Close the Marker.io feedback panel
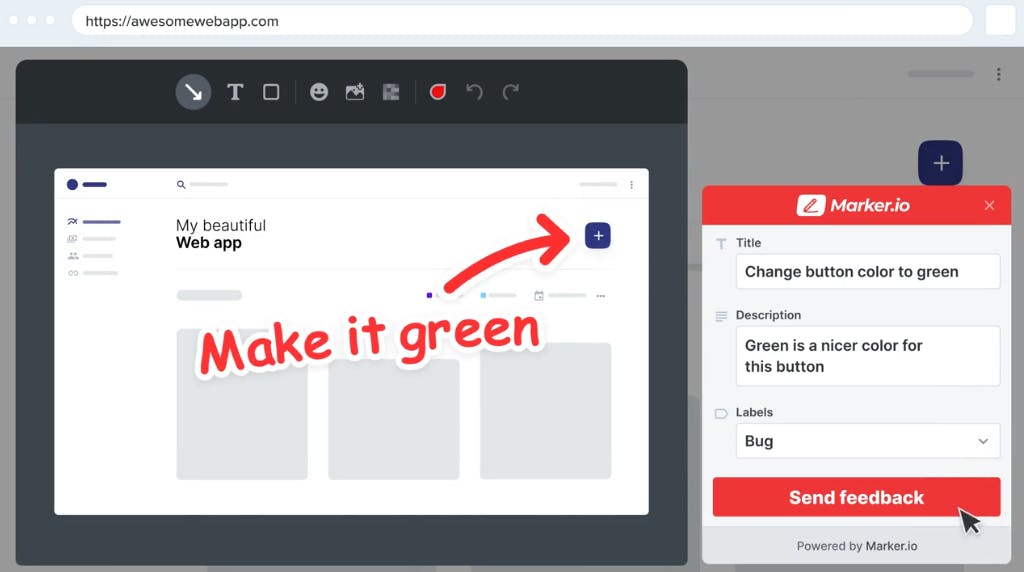Viewport: 1024px width, 572px height. coord(989,205)
